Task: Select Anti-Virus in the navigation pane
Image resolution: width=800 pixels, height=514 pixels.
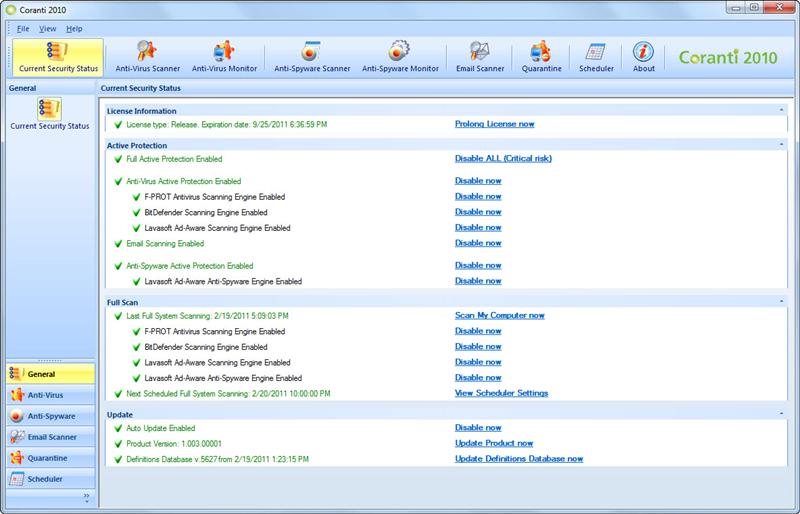Action: [x=51, y=395]
